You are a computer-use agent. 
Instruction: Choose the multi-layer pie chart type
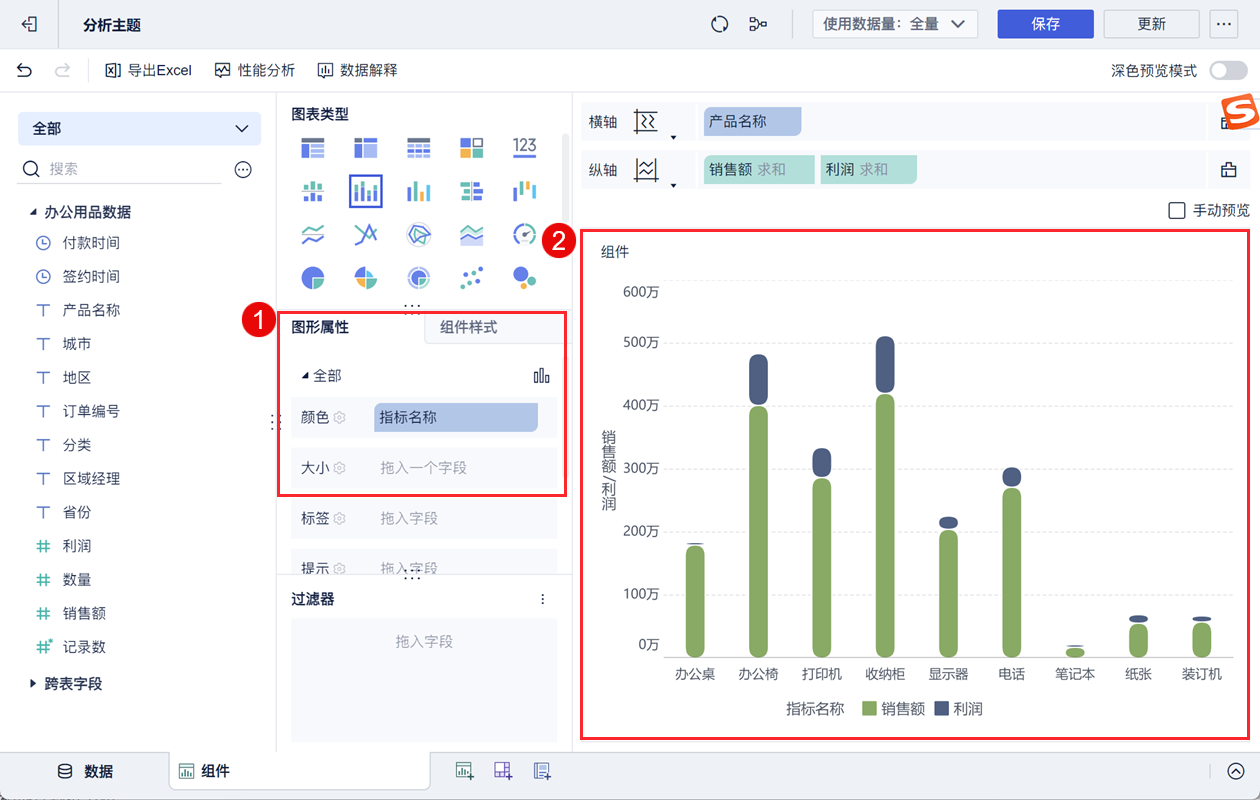coord(419,277)
